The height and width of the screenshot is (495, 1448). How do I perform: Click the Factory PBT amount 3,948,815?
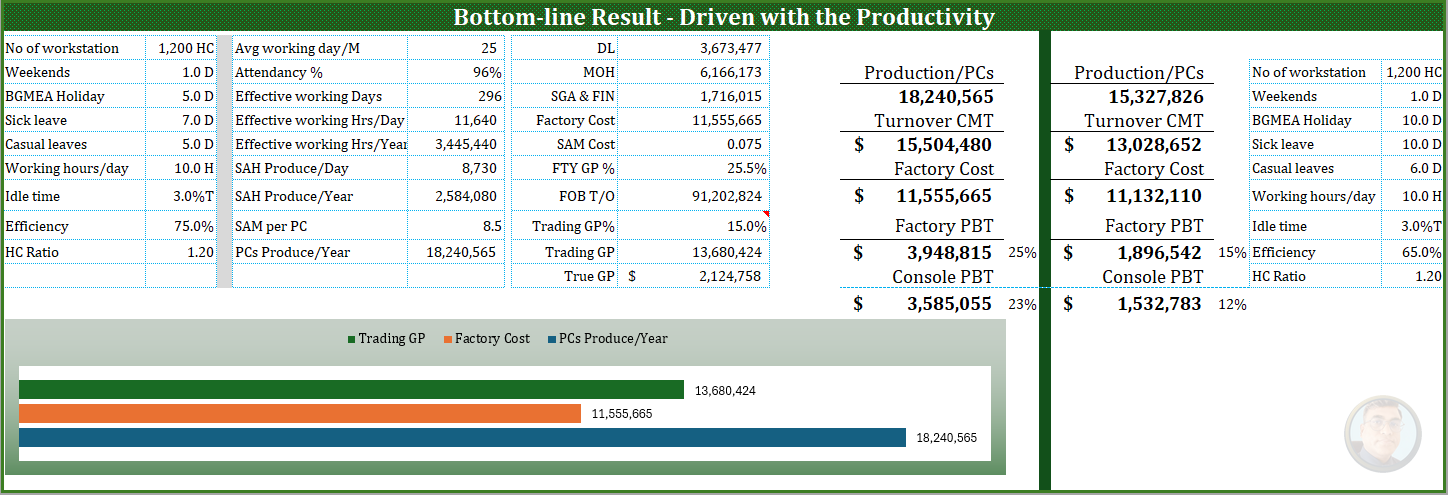950,253
